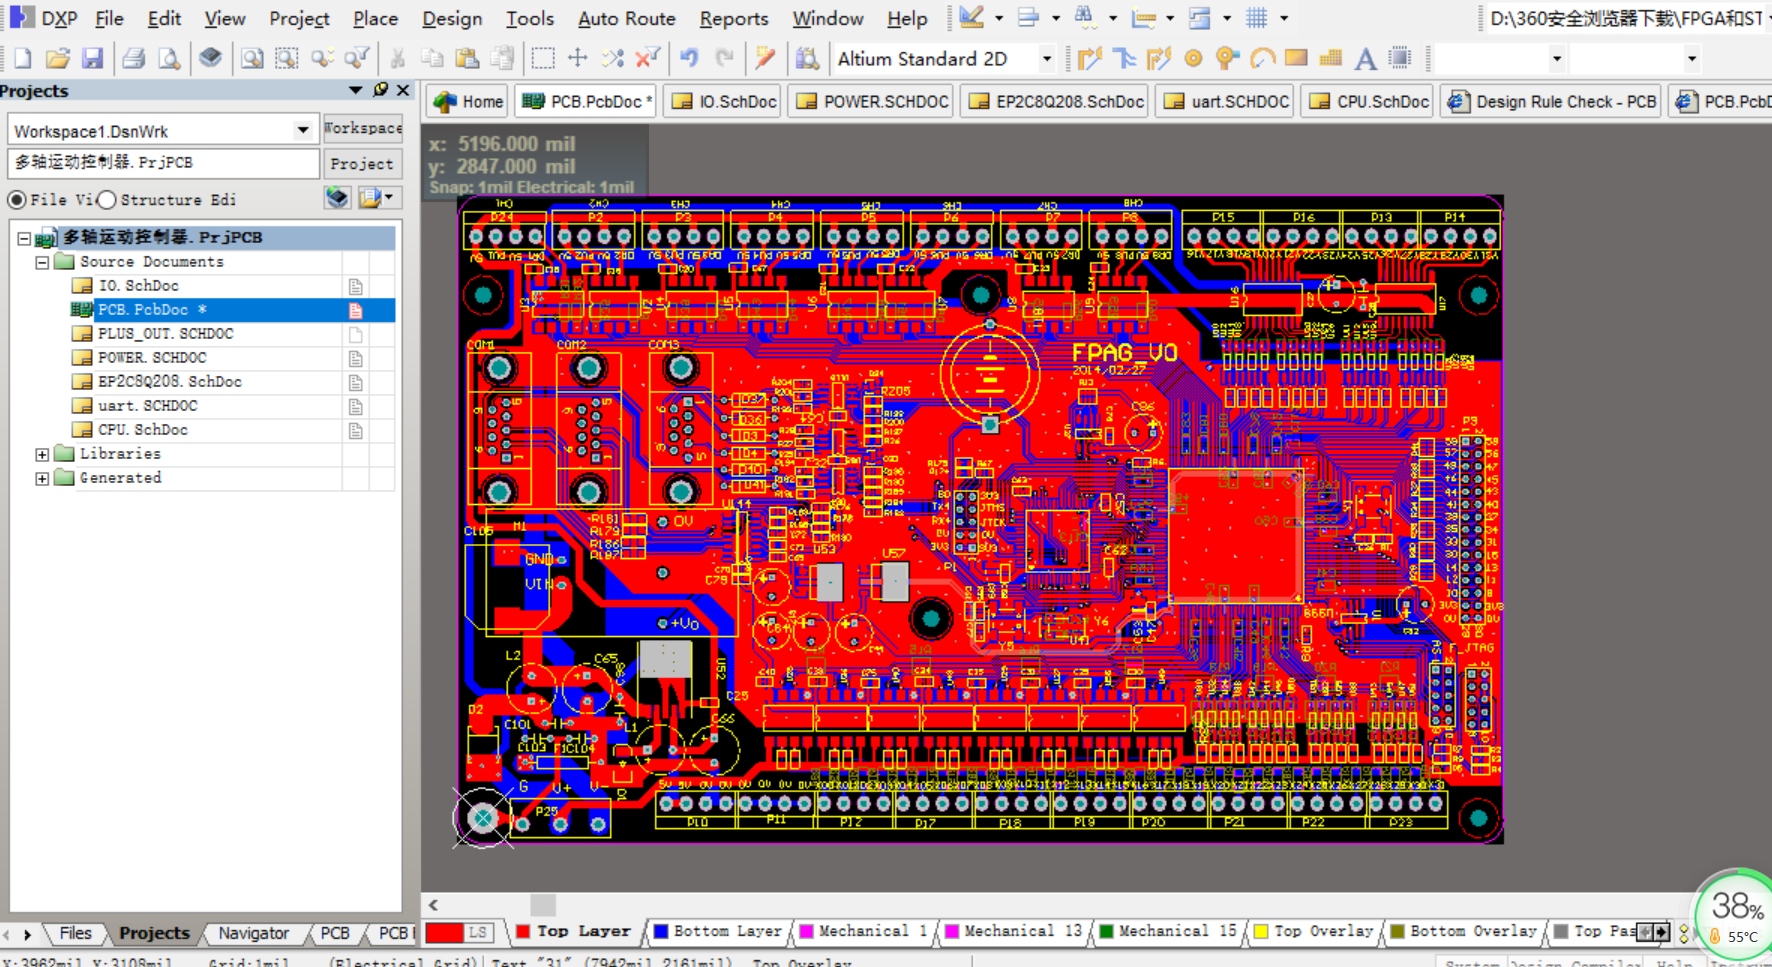Click the Workspace button
The image size is (1772, 967).
click(362, 128)
